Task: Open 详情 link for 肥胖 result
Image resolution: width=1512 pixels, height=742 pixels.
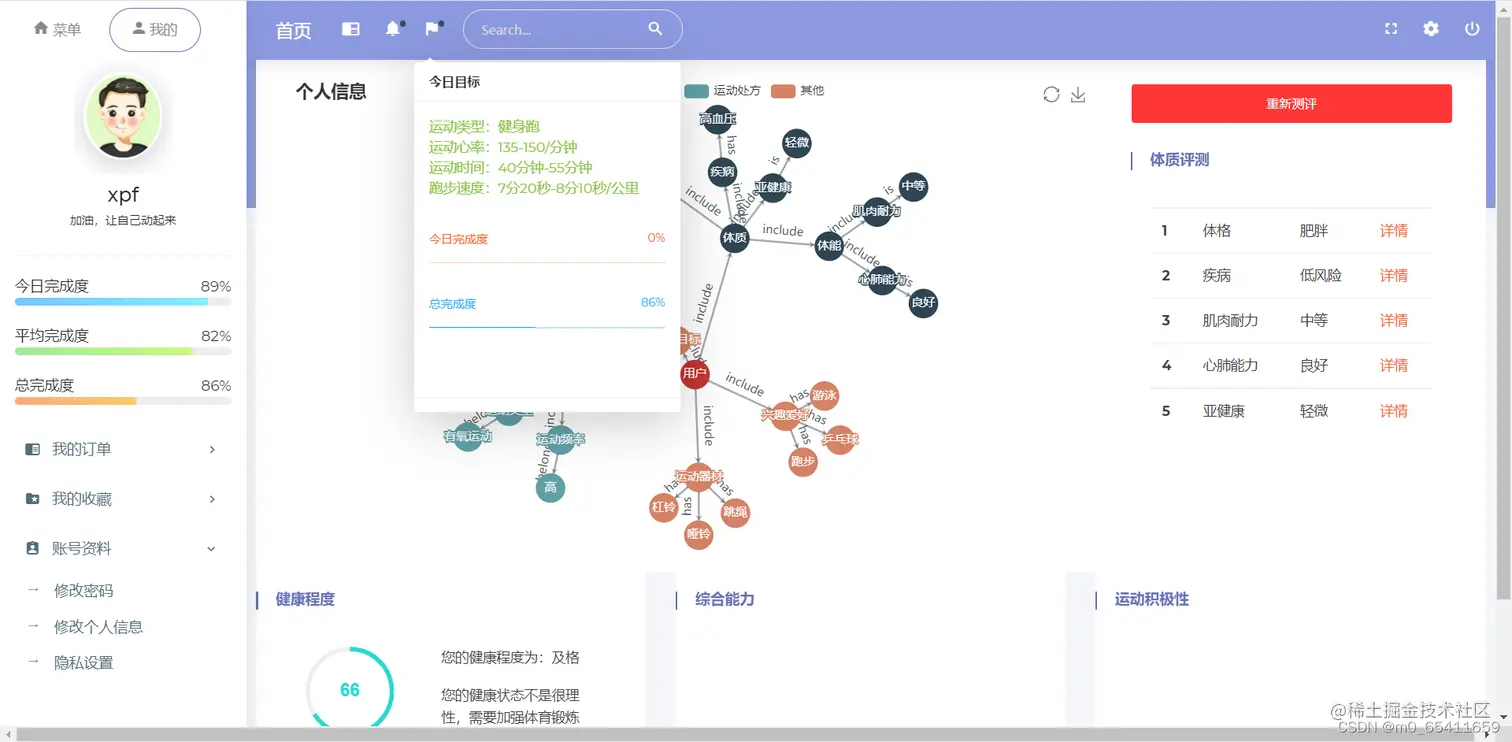Action: pyautogui.click(x=1393, y=230)
